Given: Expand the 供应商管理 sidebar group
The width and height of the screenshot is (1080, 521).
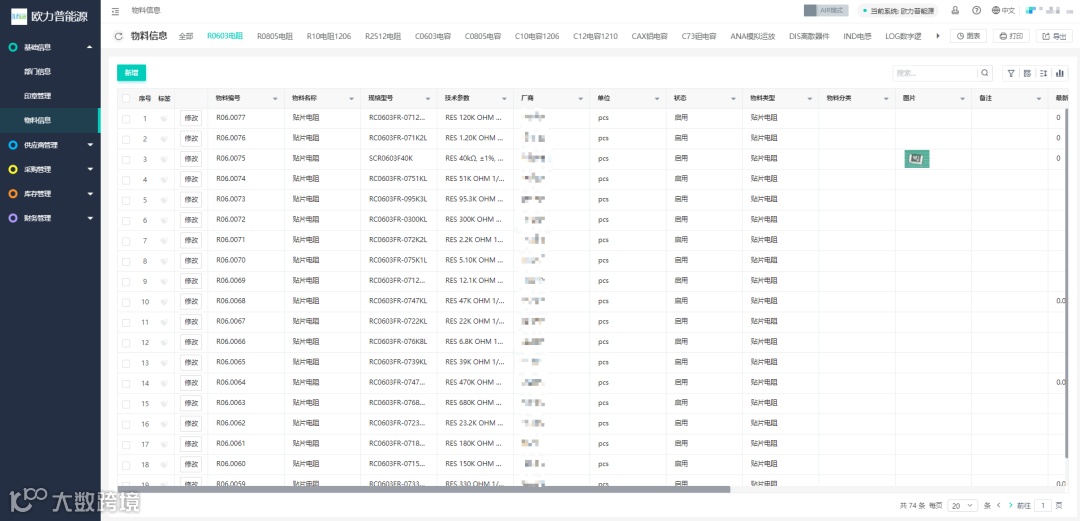Looking at the screenshot, I should (90, 145).
